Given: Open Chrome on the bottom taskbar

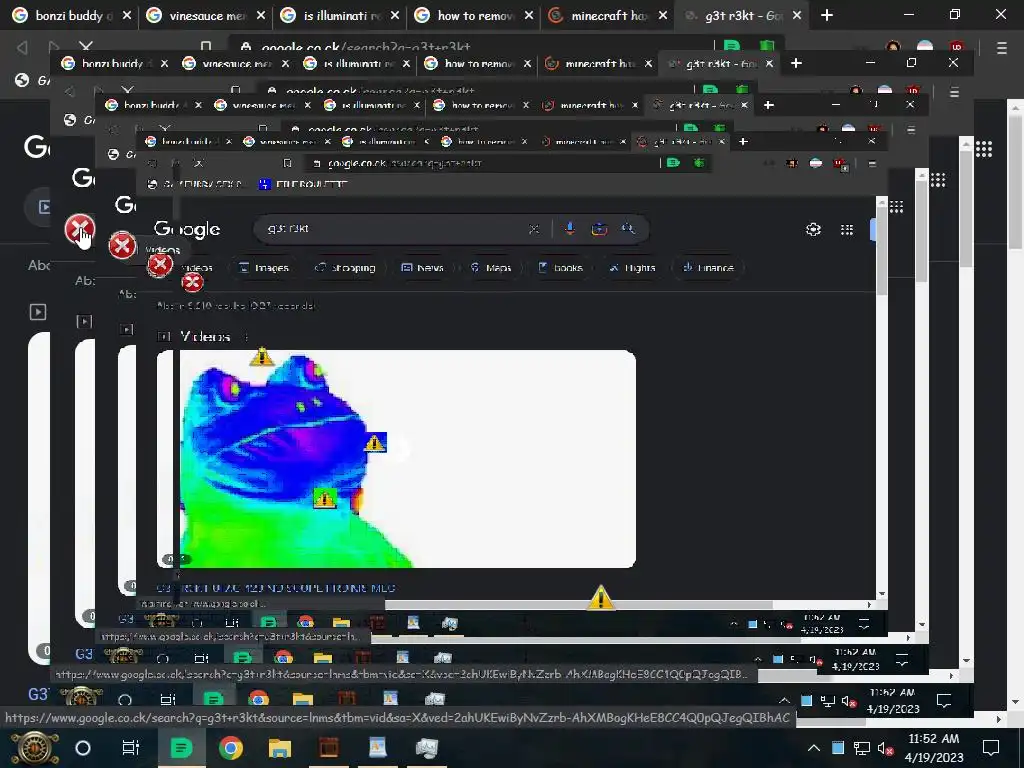Looking at the screenshot, I should click(x=230, y=748).
